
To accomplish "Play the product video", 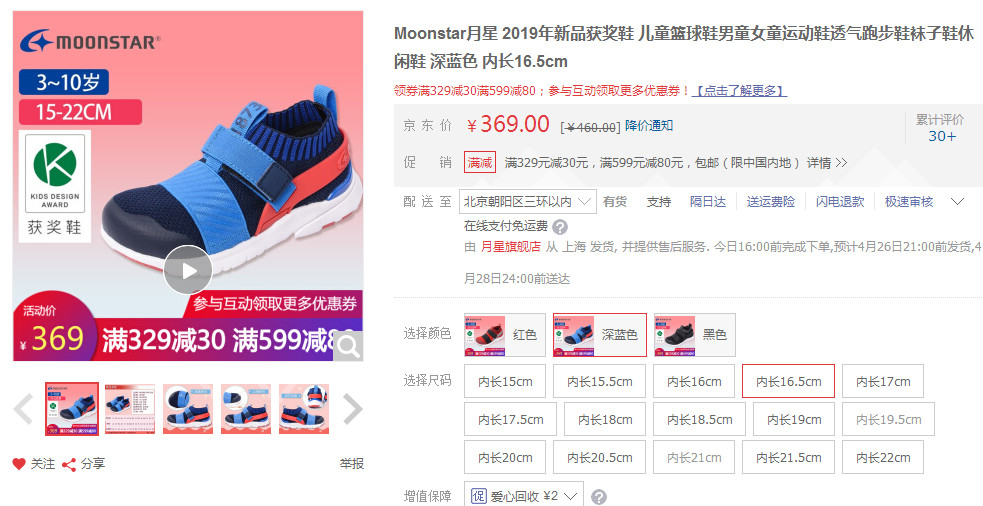I will pyautogui.click(x=187, y=270).
